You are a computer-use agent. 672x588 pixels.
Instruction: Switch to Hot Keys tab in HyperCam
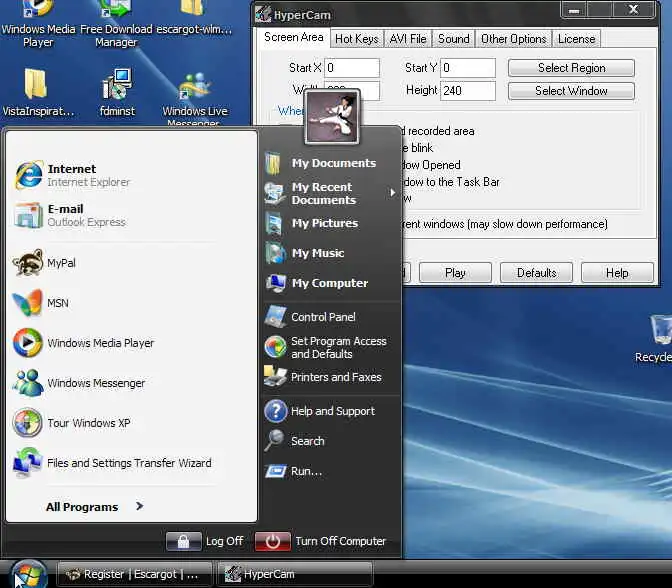coord(357,39)
